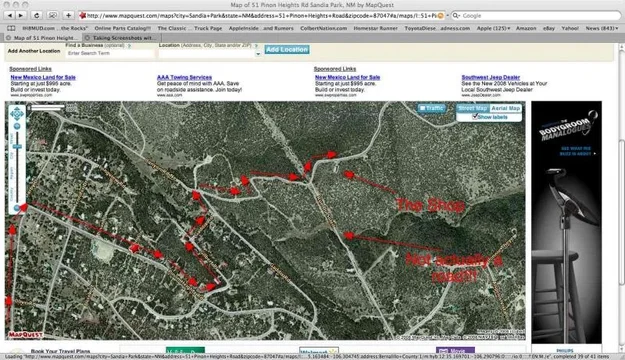This screenshot has width=625, height=360.
Task: Click the MapQuest logo on the map
Action: (x=26, y=335)
